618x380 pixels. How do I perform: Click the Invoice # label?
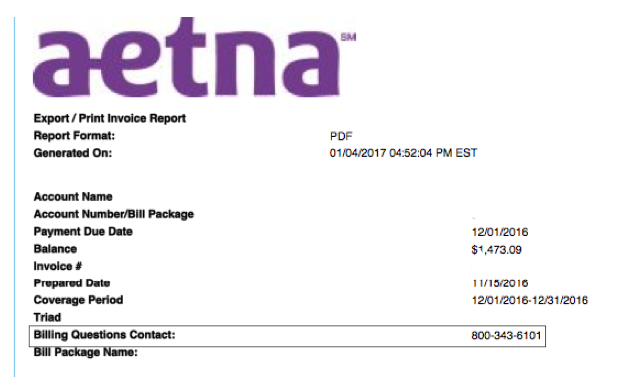[x=58, y=266]
